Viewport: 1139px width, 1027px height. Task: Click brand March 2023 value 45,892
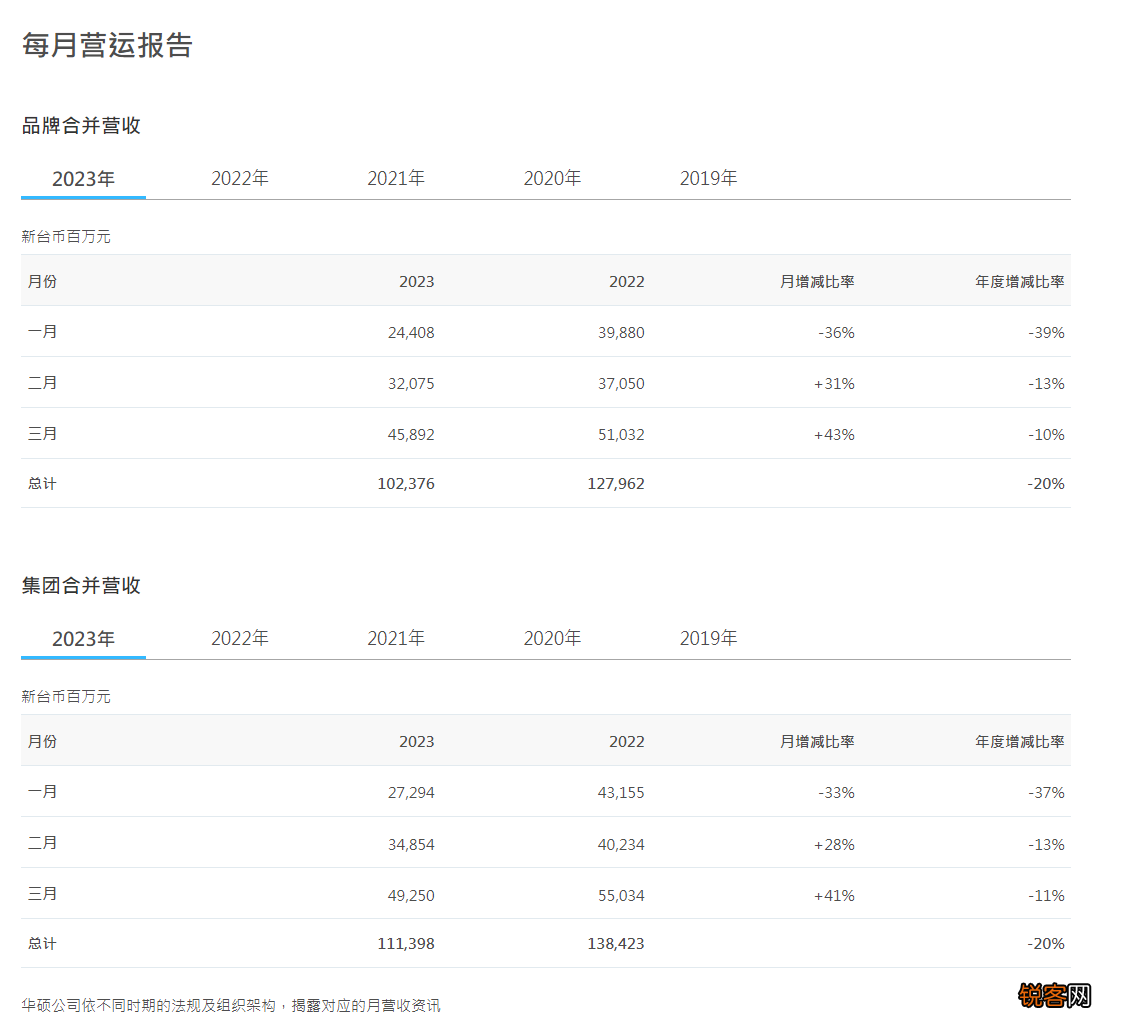(411, 434)
